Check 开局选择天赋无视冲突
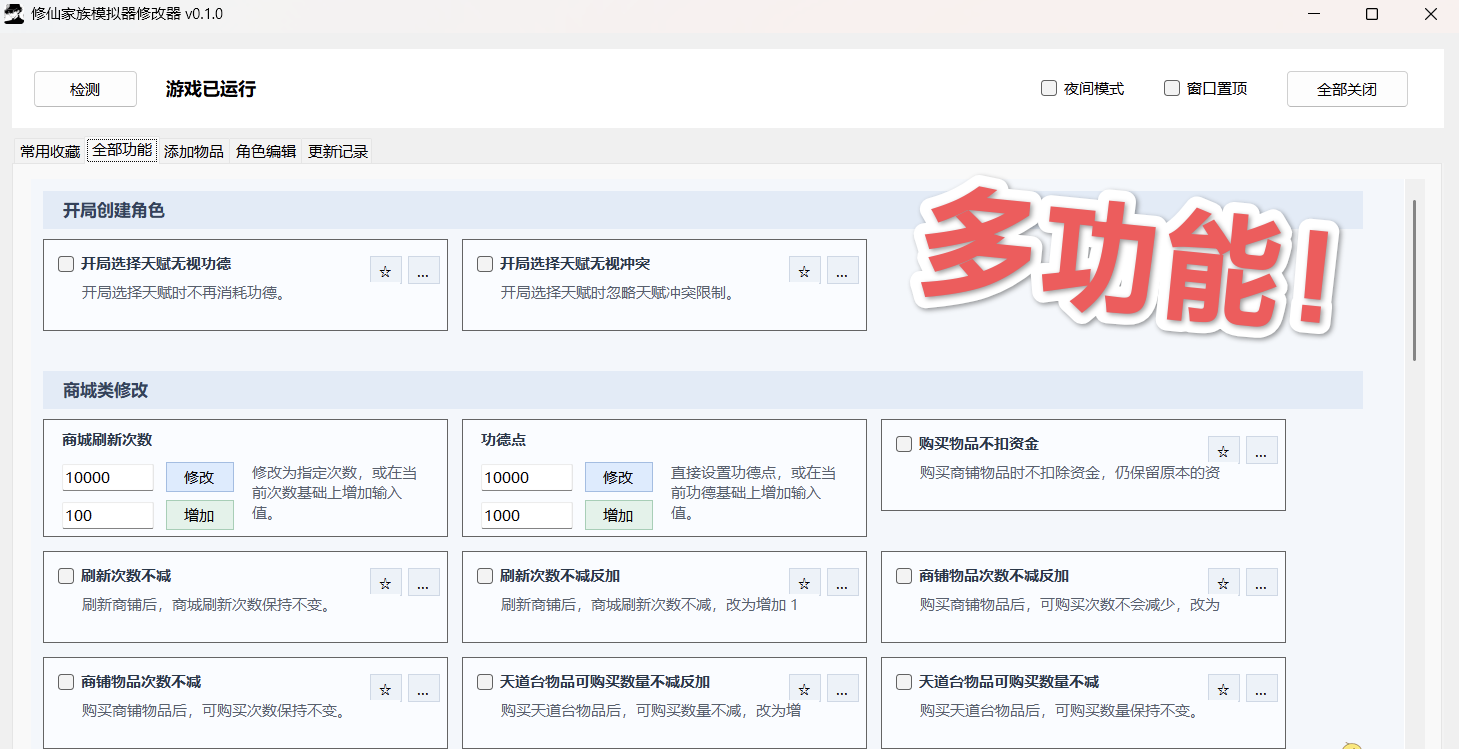 click(x=485, y=264)
